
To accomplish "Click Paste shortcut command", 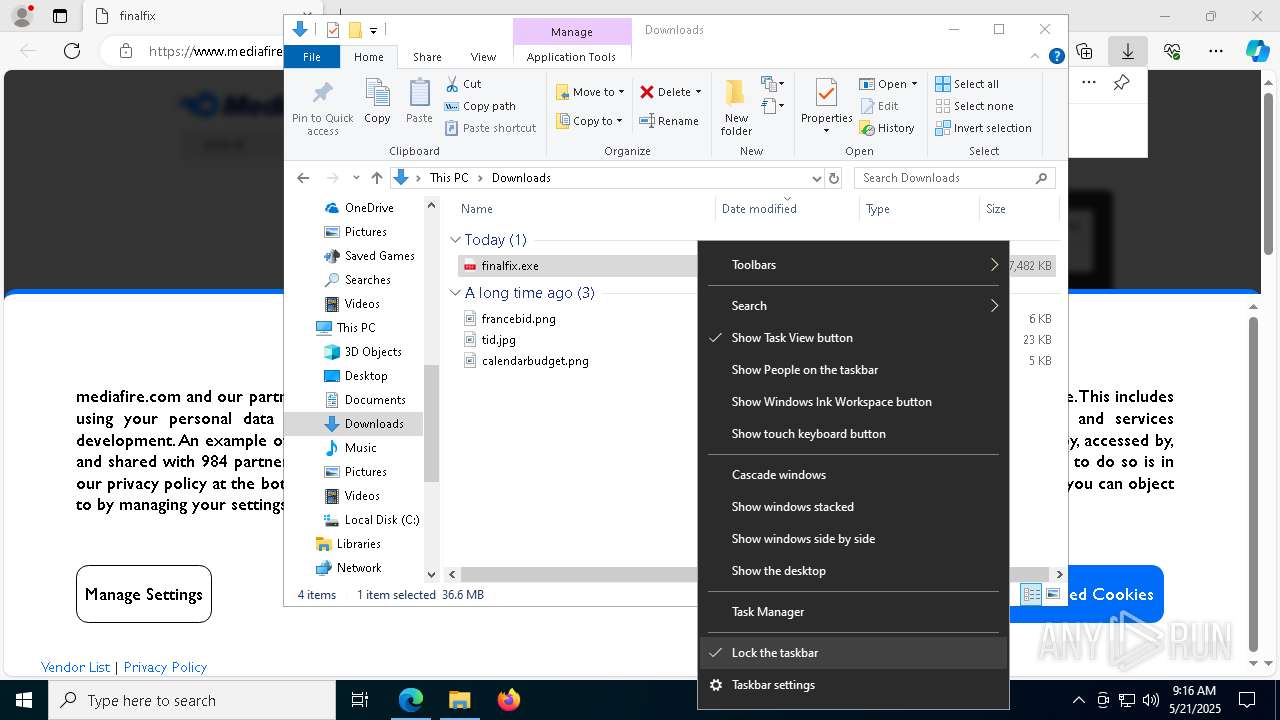I will tap(490, 128).
